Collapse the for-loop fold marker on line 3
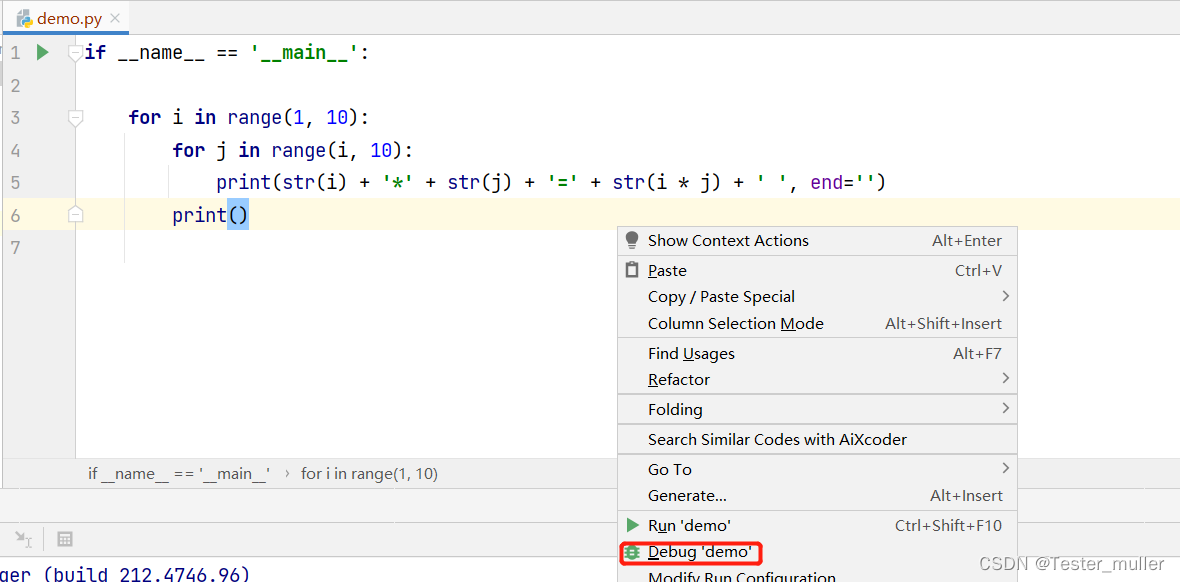The image size is (1180, 582). pos(75,117)
